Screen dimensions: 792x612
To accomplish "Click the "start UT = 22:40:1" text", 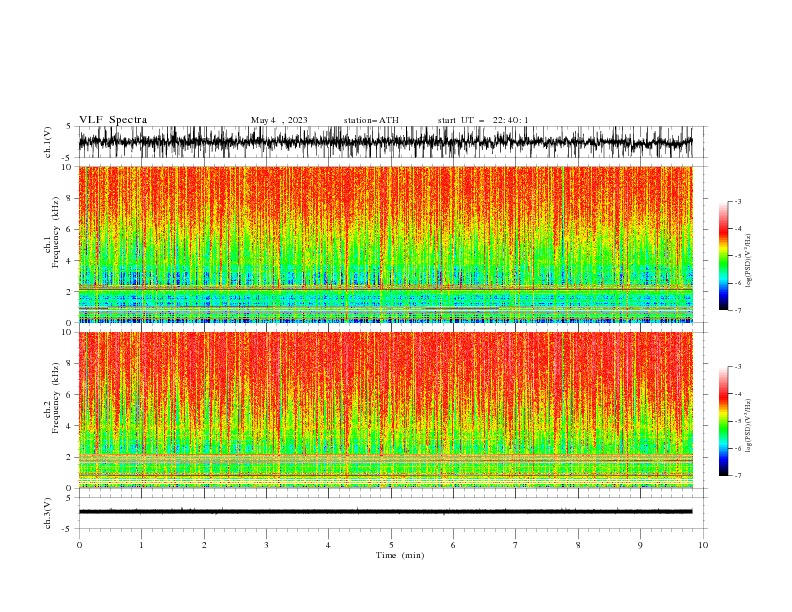I will 483,120.
